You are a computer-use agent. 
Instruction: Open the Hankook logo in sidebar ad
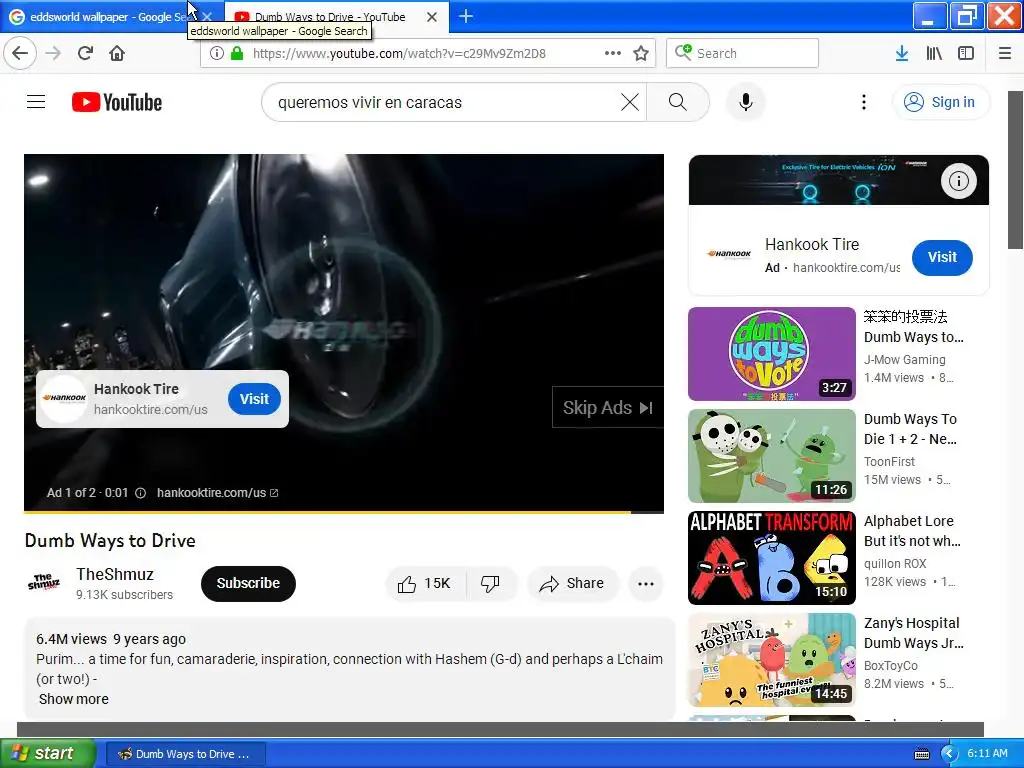(729, 254)
